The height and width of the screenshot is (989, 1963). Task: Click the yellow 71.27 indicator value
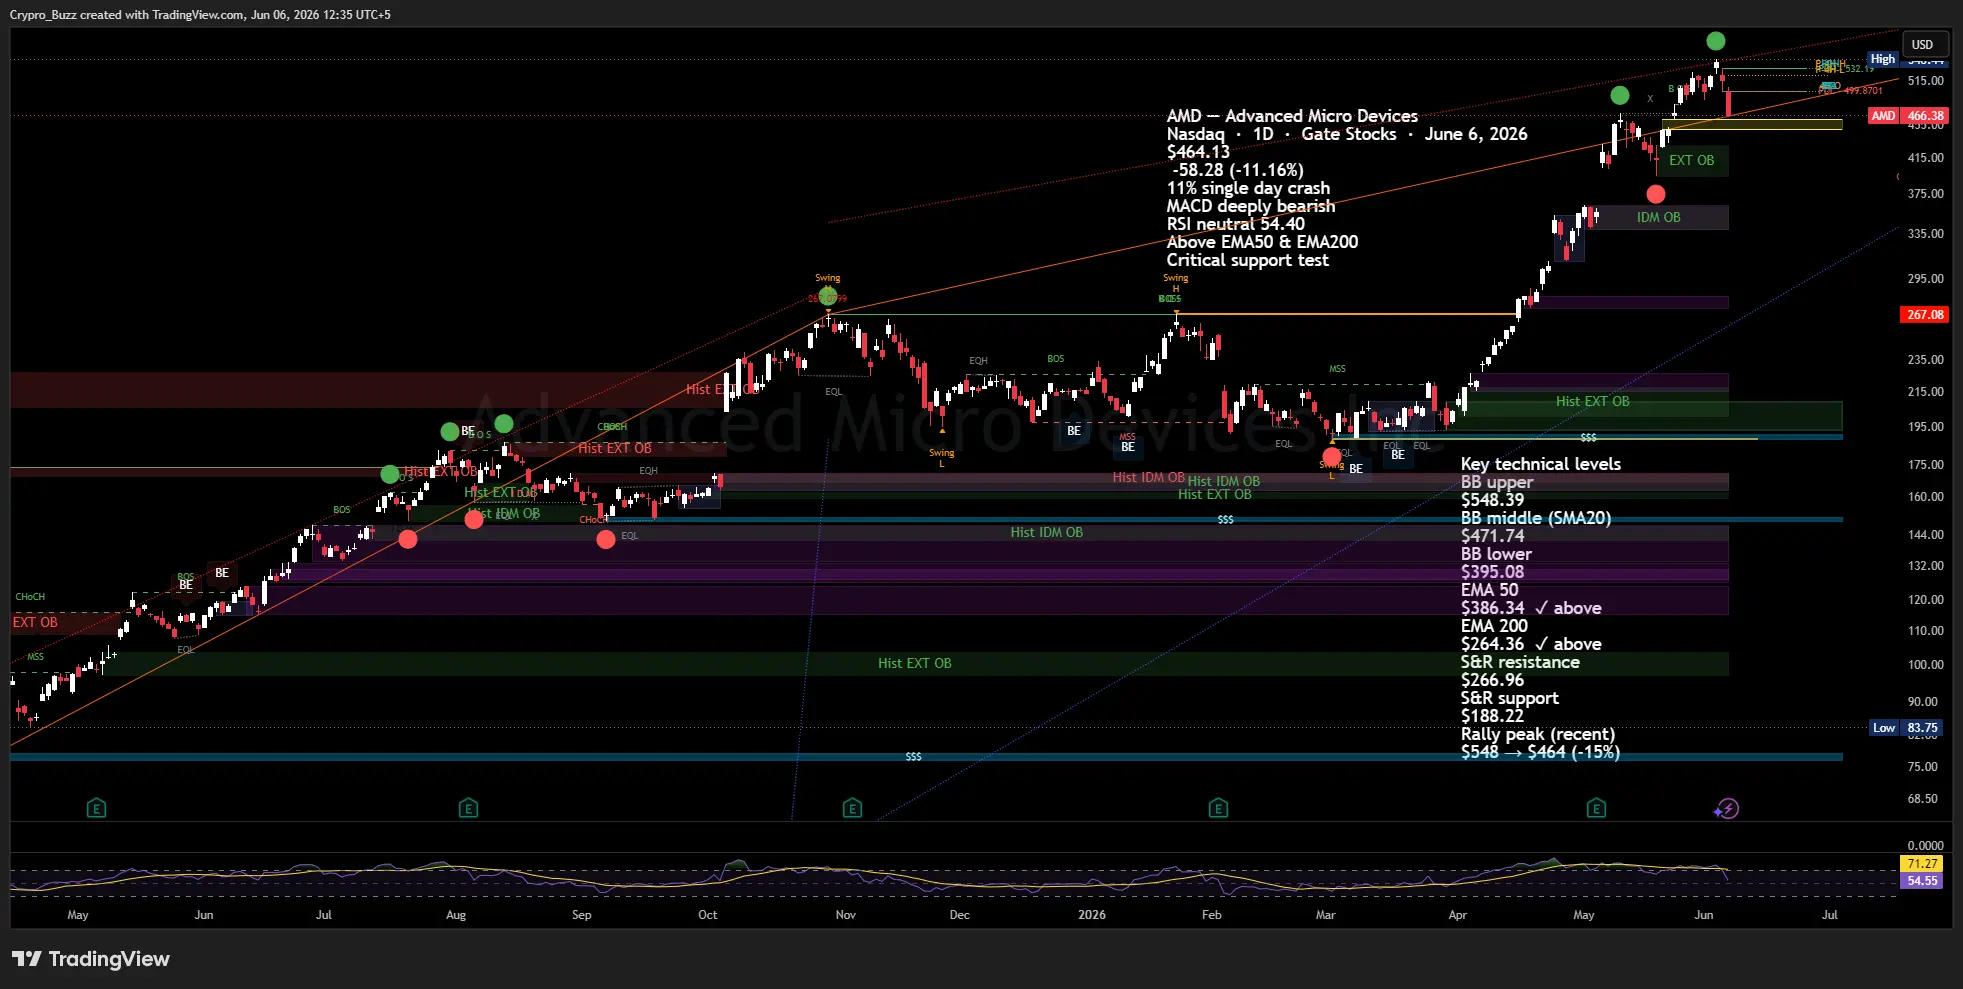point(1922,863)
